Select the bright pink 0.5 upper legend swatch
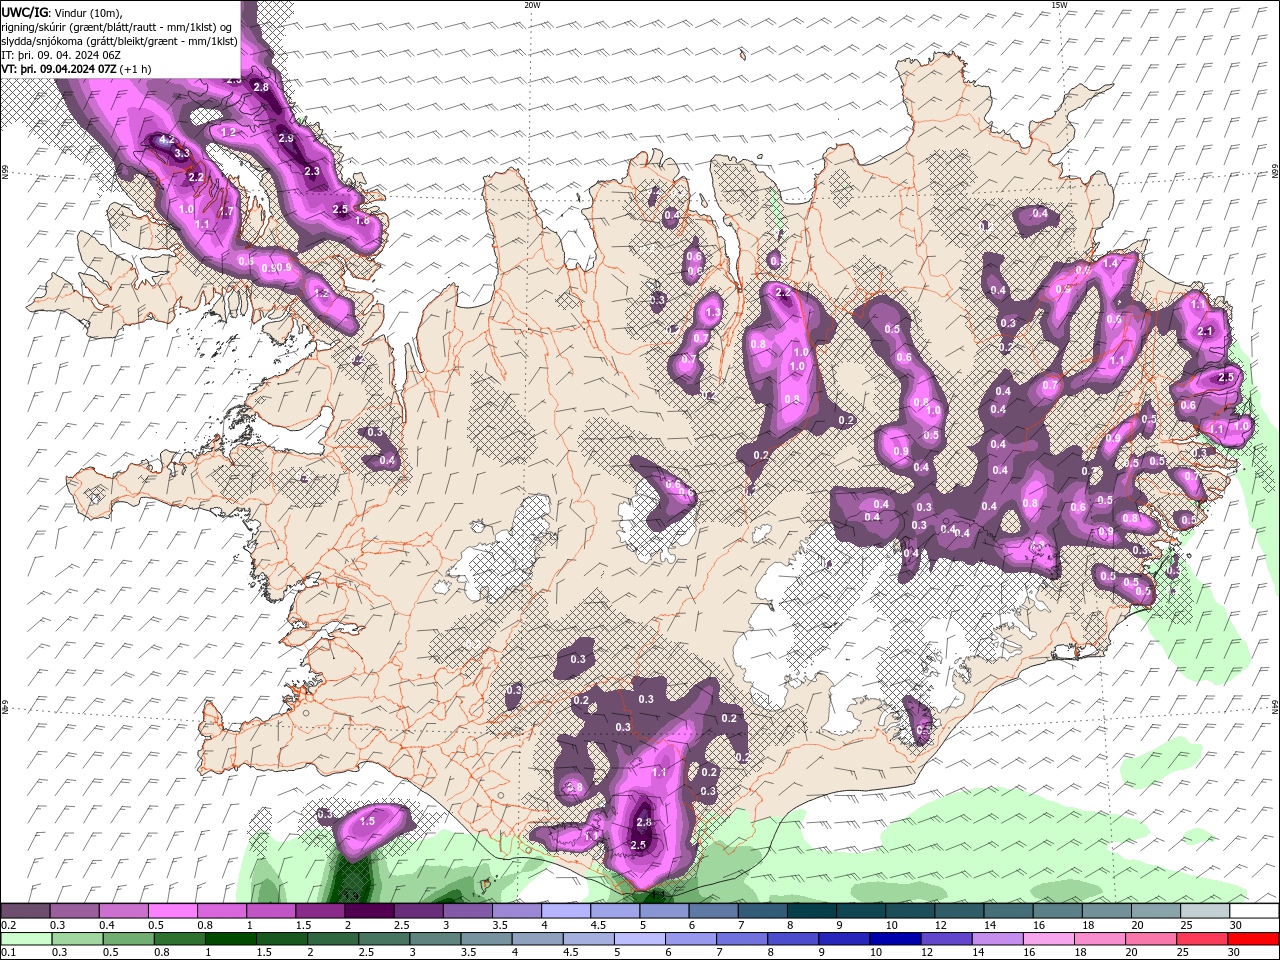 coord(172,911)
